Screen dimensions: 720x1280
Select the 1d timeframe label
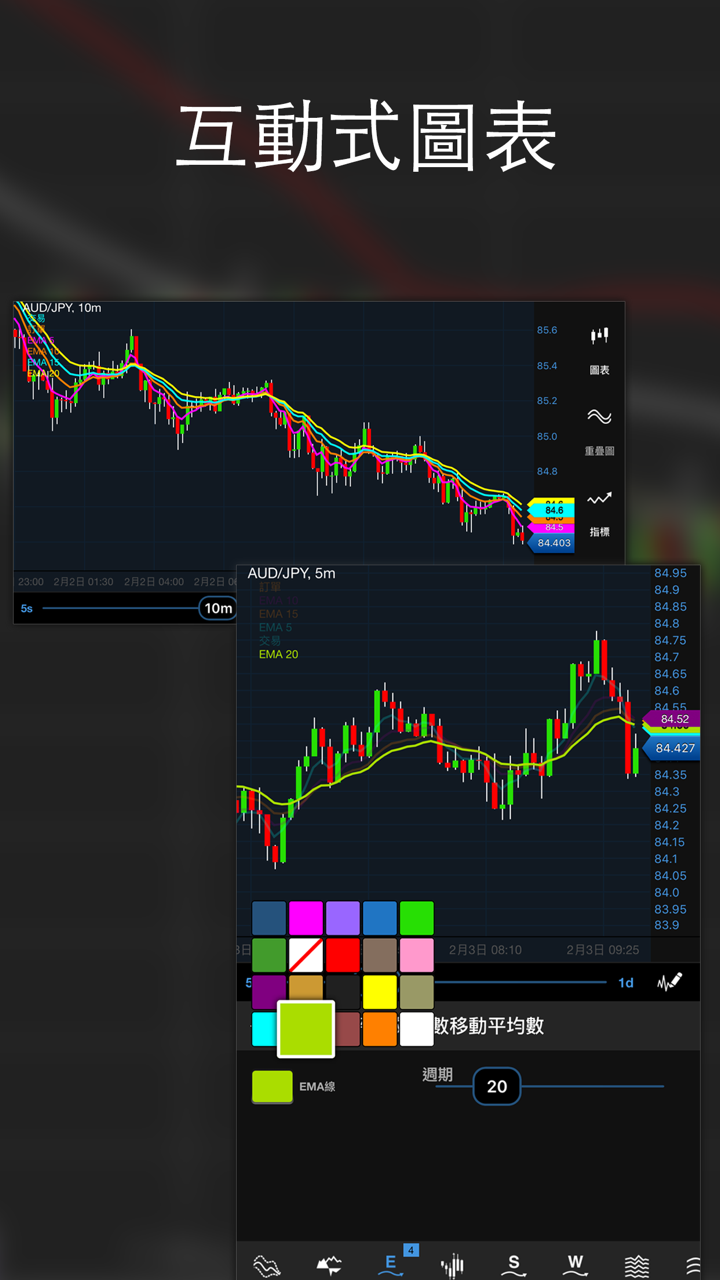[x=626, y=983]
